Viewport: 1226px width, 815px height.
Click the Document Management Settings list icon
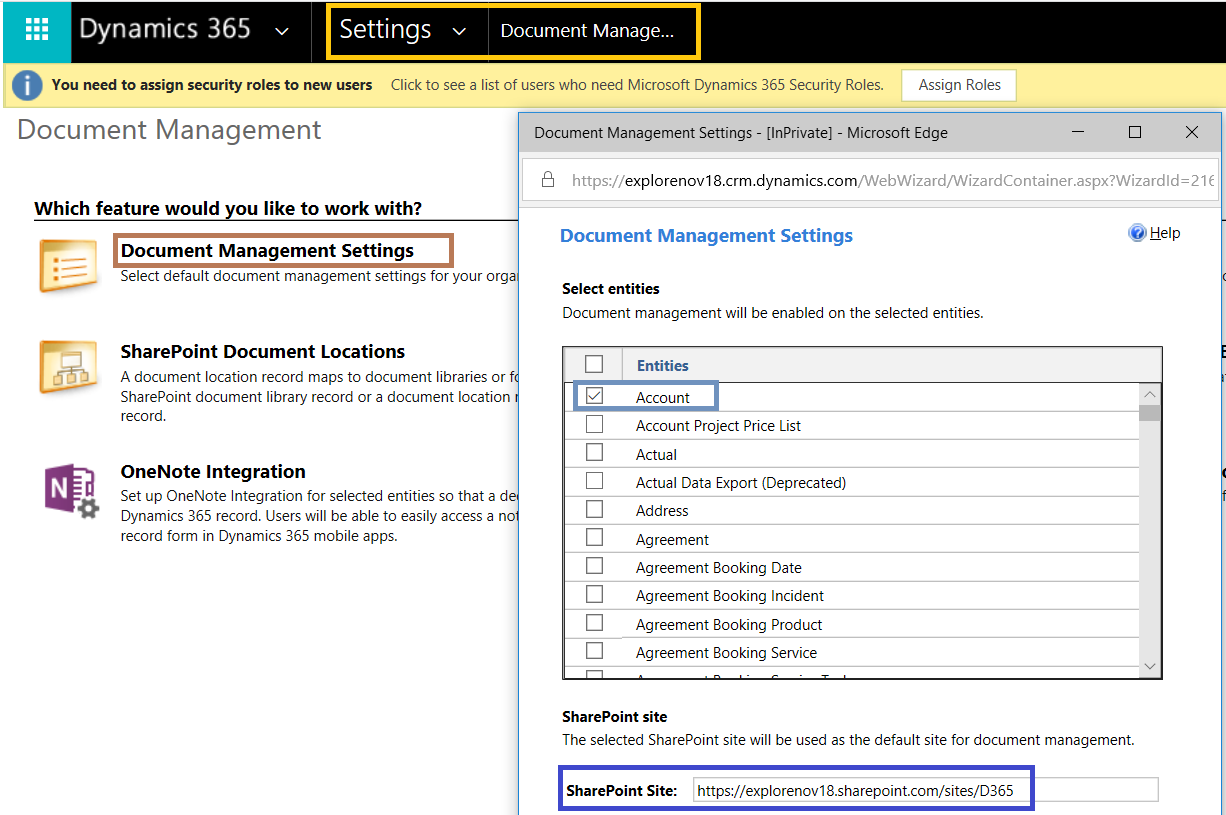click(x=67, y=265)
